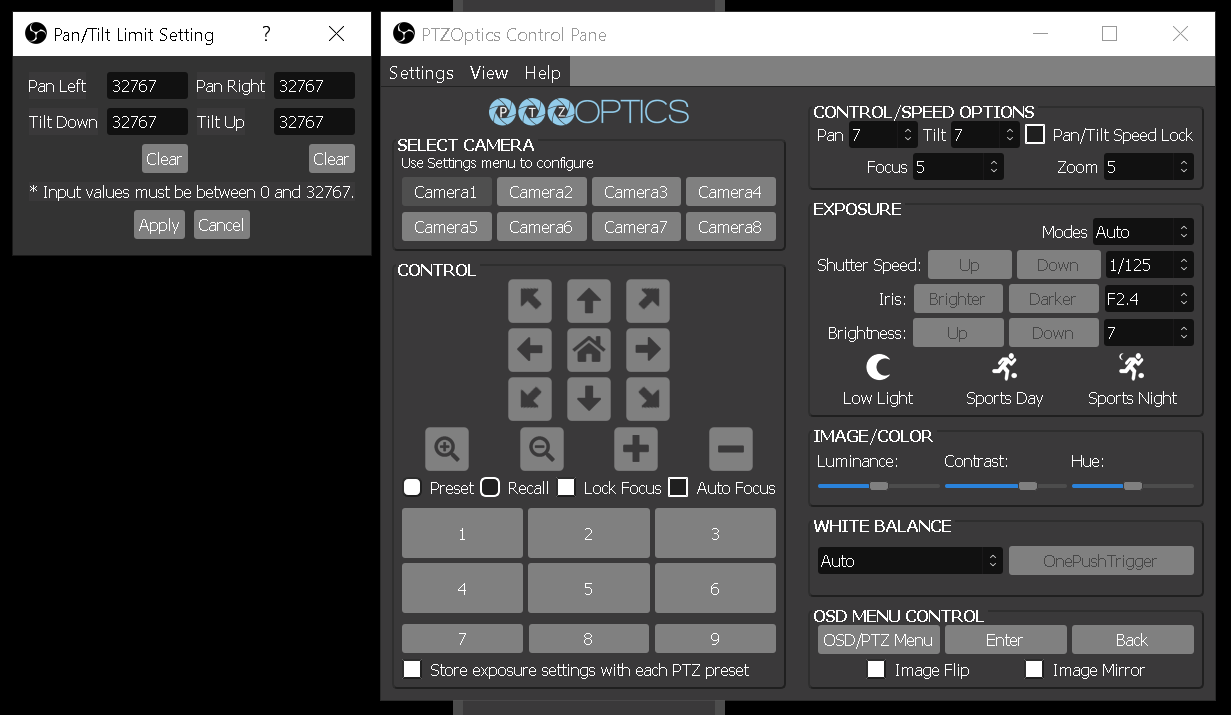Click the Luminance slider
Image resolution: width=1231 pixels, height=715 pixels.
coord(879,486)
